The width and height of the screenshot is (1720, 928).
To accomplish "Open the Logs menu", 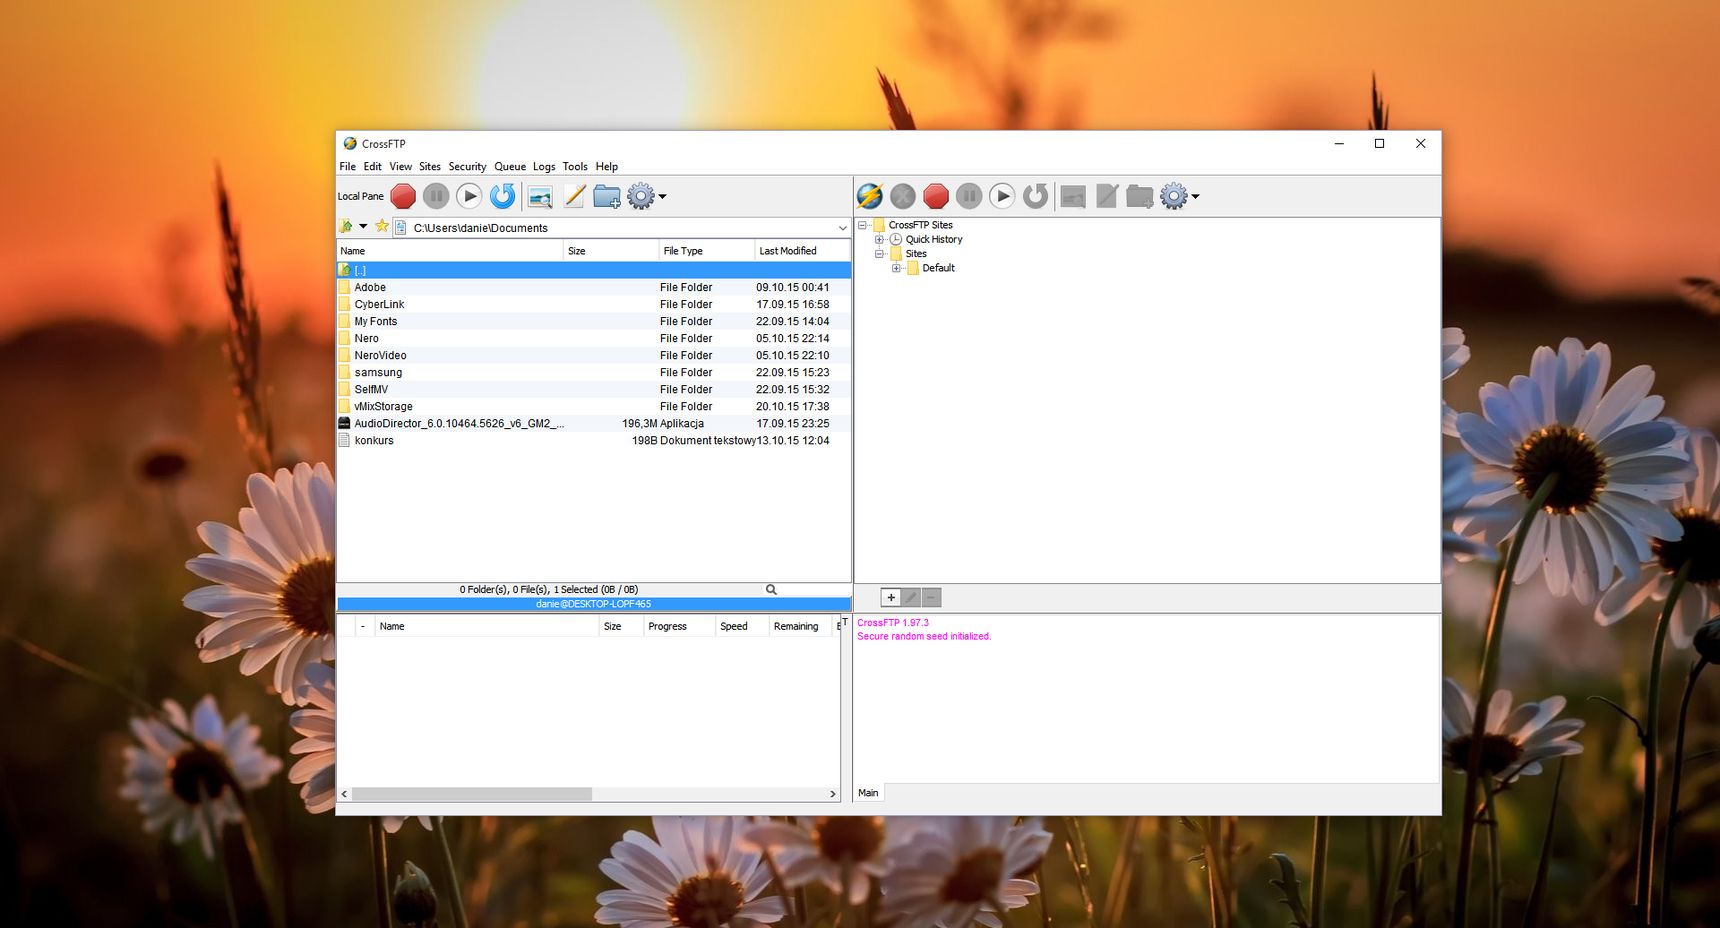I will (x=544, y=167).
